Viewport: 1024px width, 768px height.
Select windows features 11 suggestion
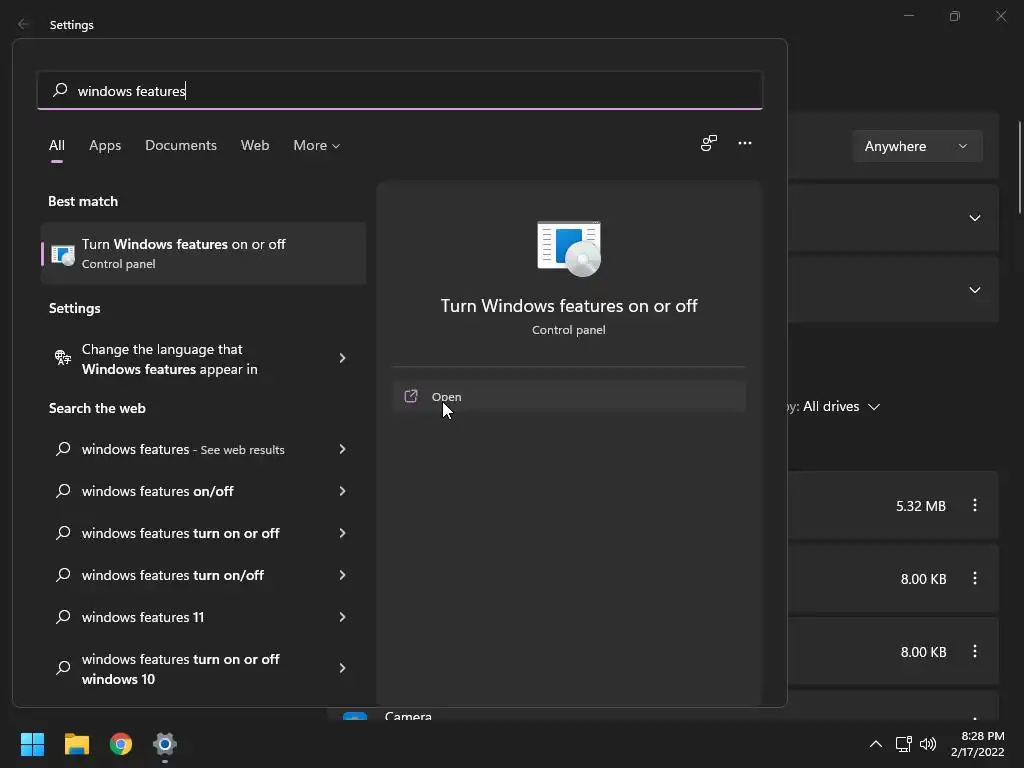point(203,617)
